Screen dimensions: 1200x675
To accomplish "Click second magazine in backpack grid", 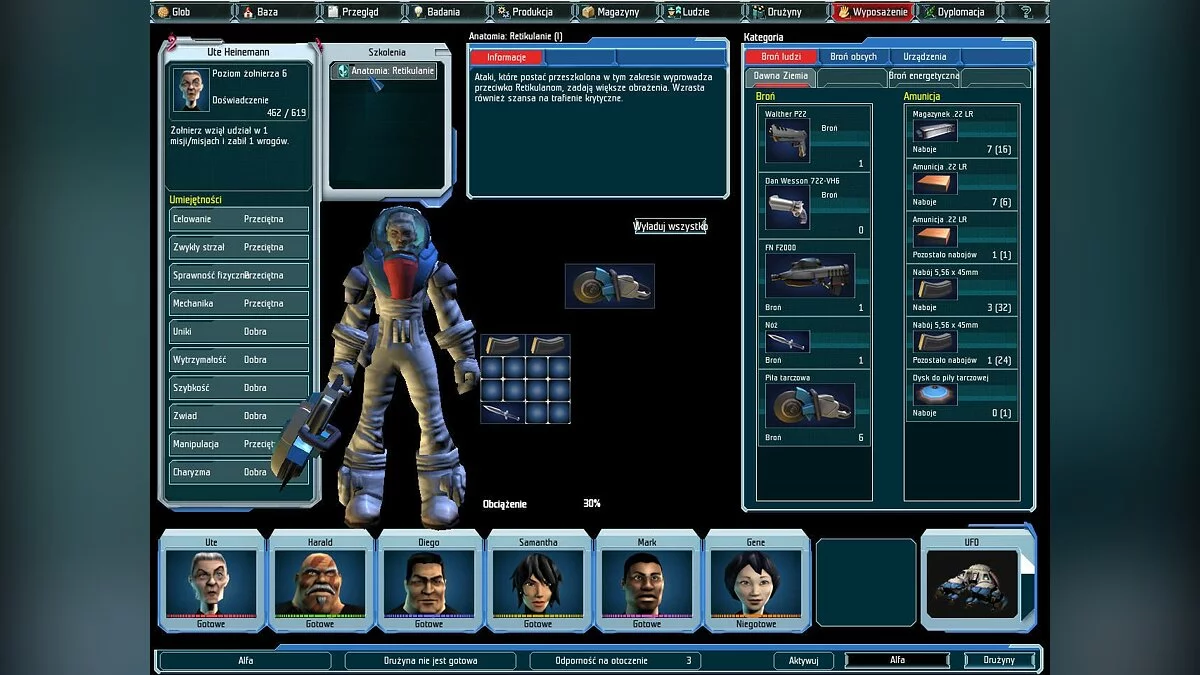I will [x=548, y=345].
